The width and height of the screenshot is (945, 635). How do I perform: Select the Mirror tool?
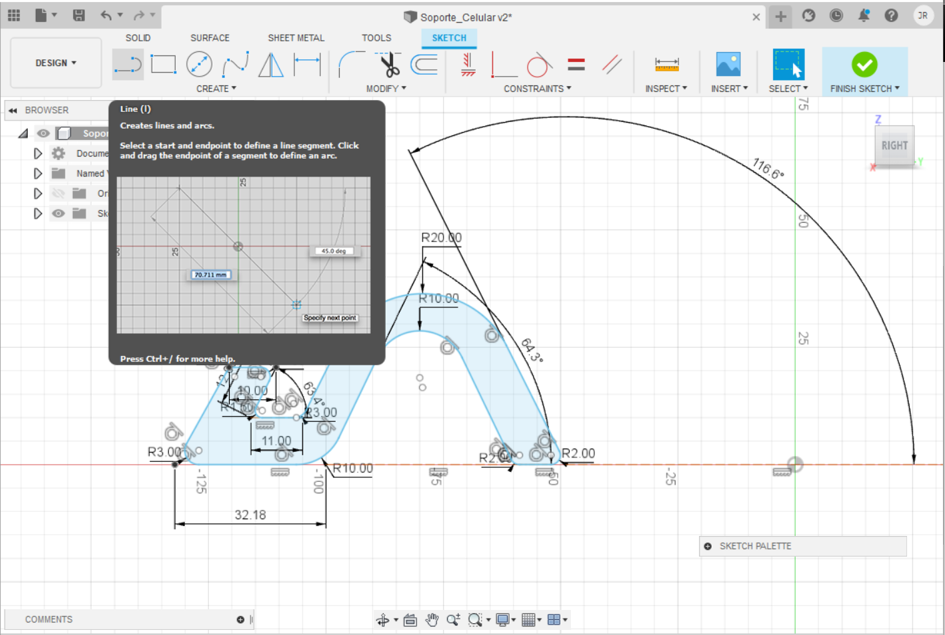click(271, 64)
